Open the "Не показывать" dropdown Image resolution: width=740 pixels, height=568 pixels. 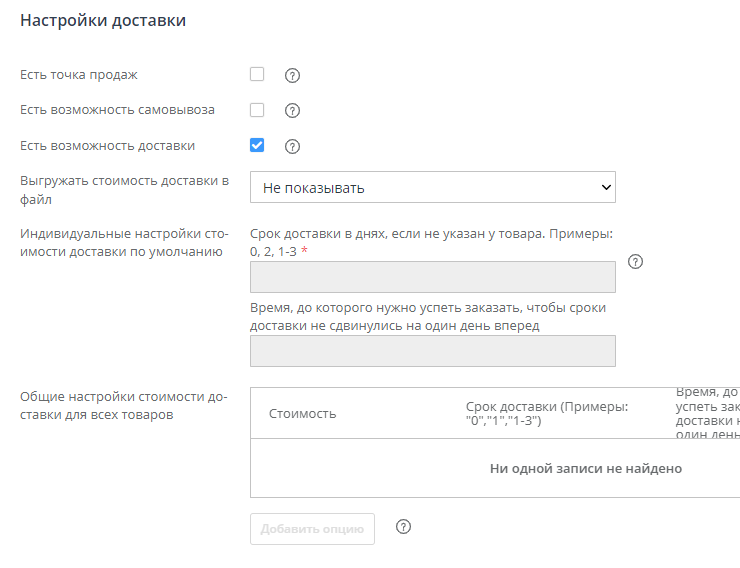(432, 187)
